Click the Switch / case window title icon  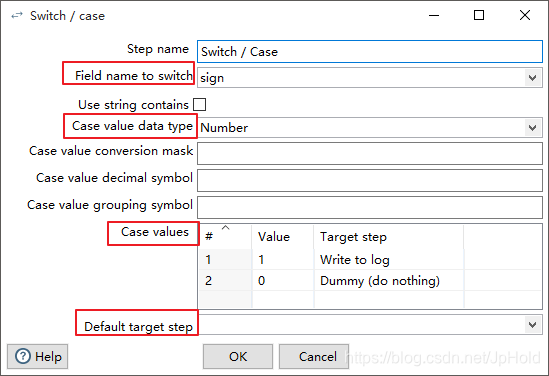pyautogui.click(x=16, y=15)
